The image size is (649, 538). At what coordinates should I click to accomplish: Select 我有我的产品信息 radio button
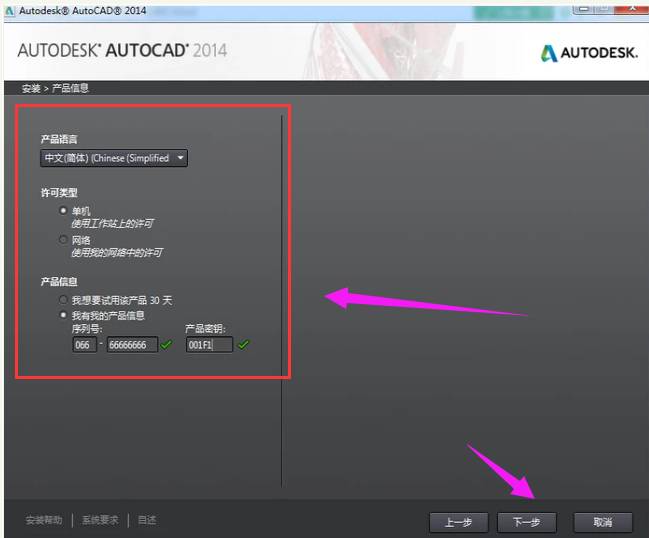tap(64, 315)
